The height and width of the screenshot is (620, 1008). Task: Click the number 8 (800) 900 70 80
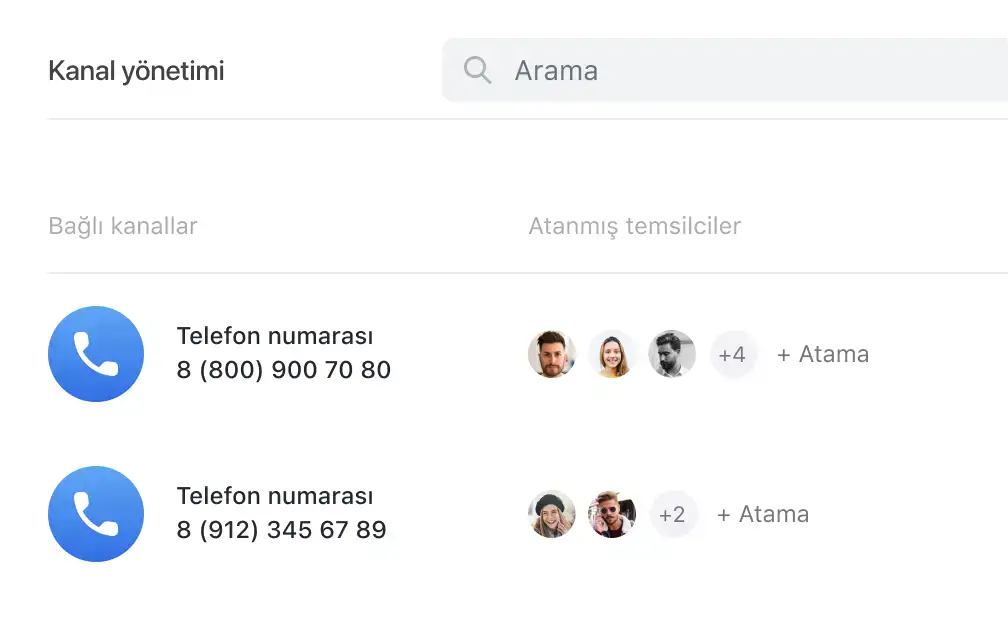(x=284, y=370)
